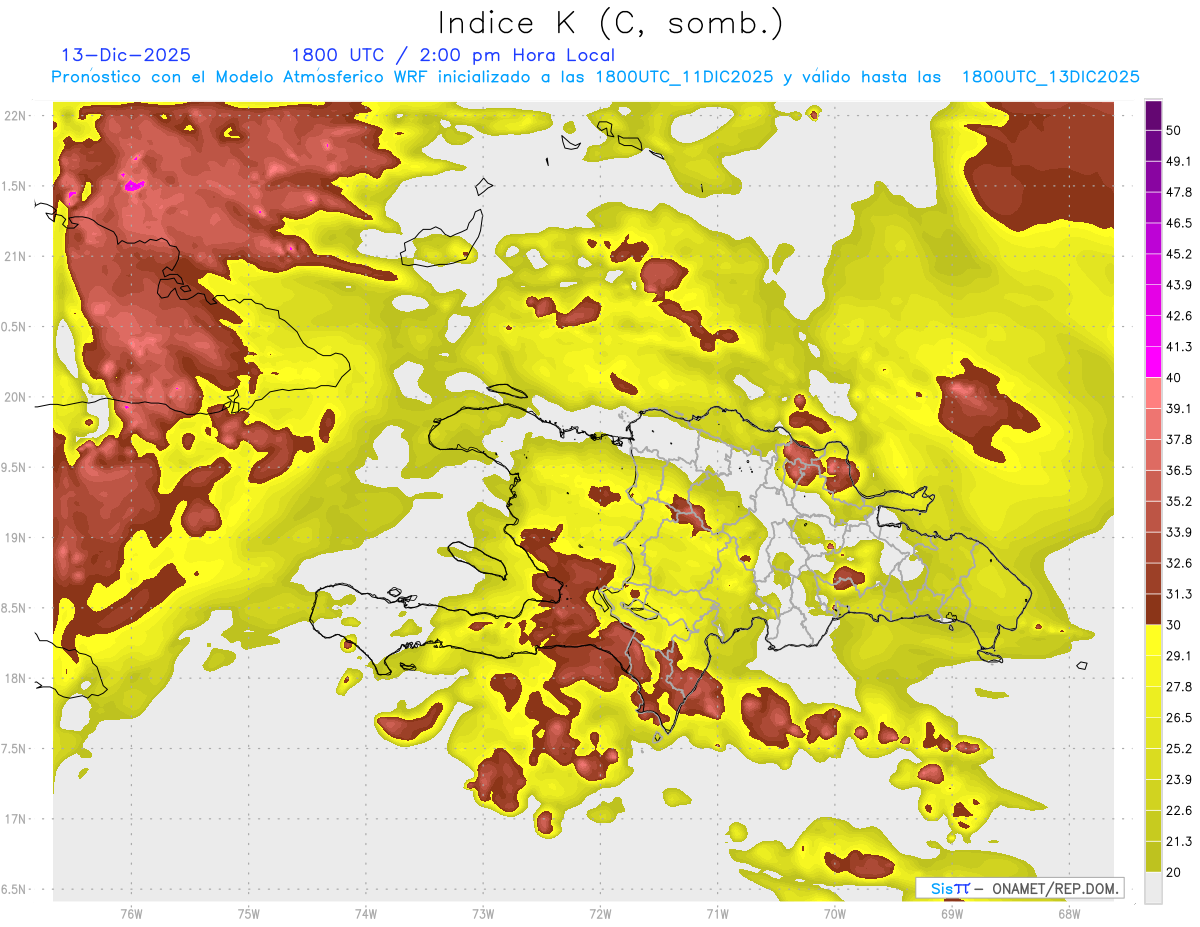Click the "20N" latitude label
Viewport: 1200px width, 927px height.
coord(16,397)
